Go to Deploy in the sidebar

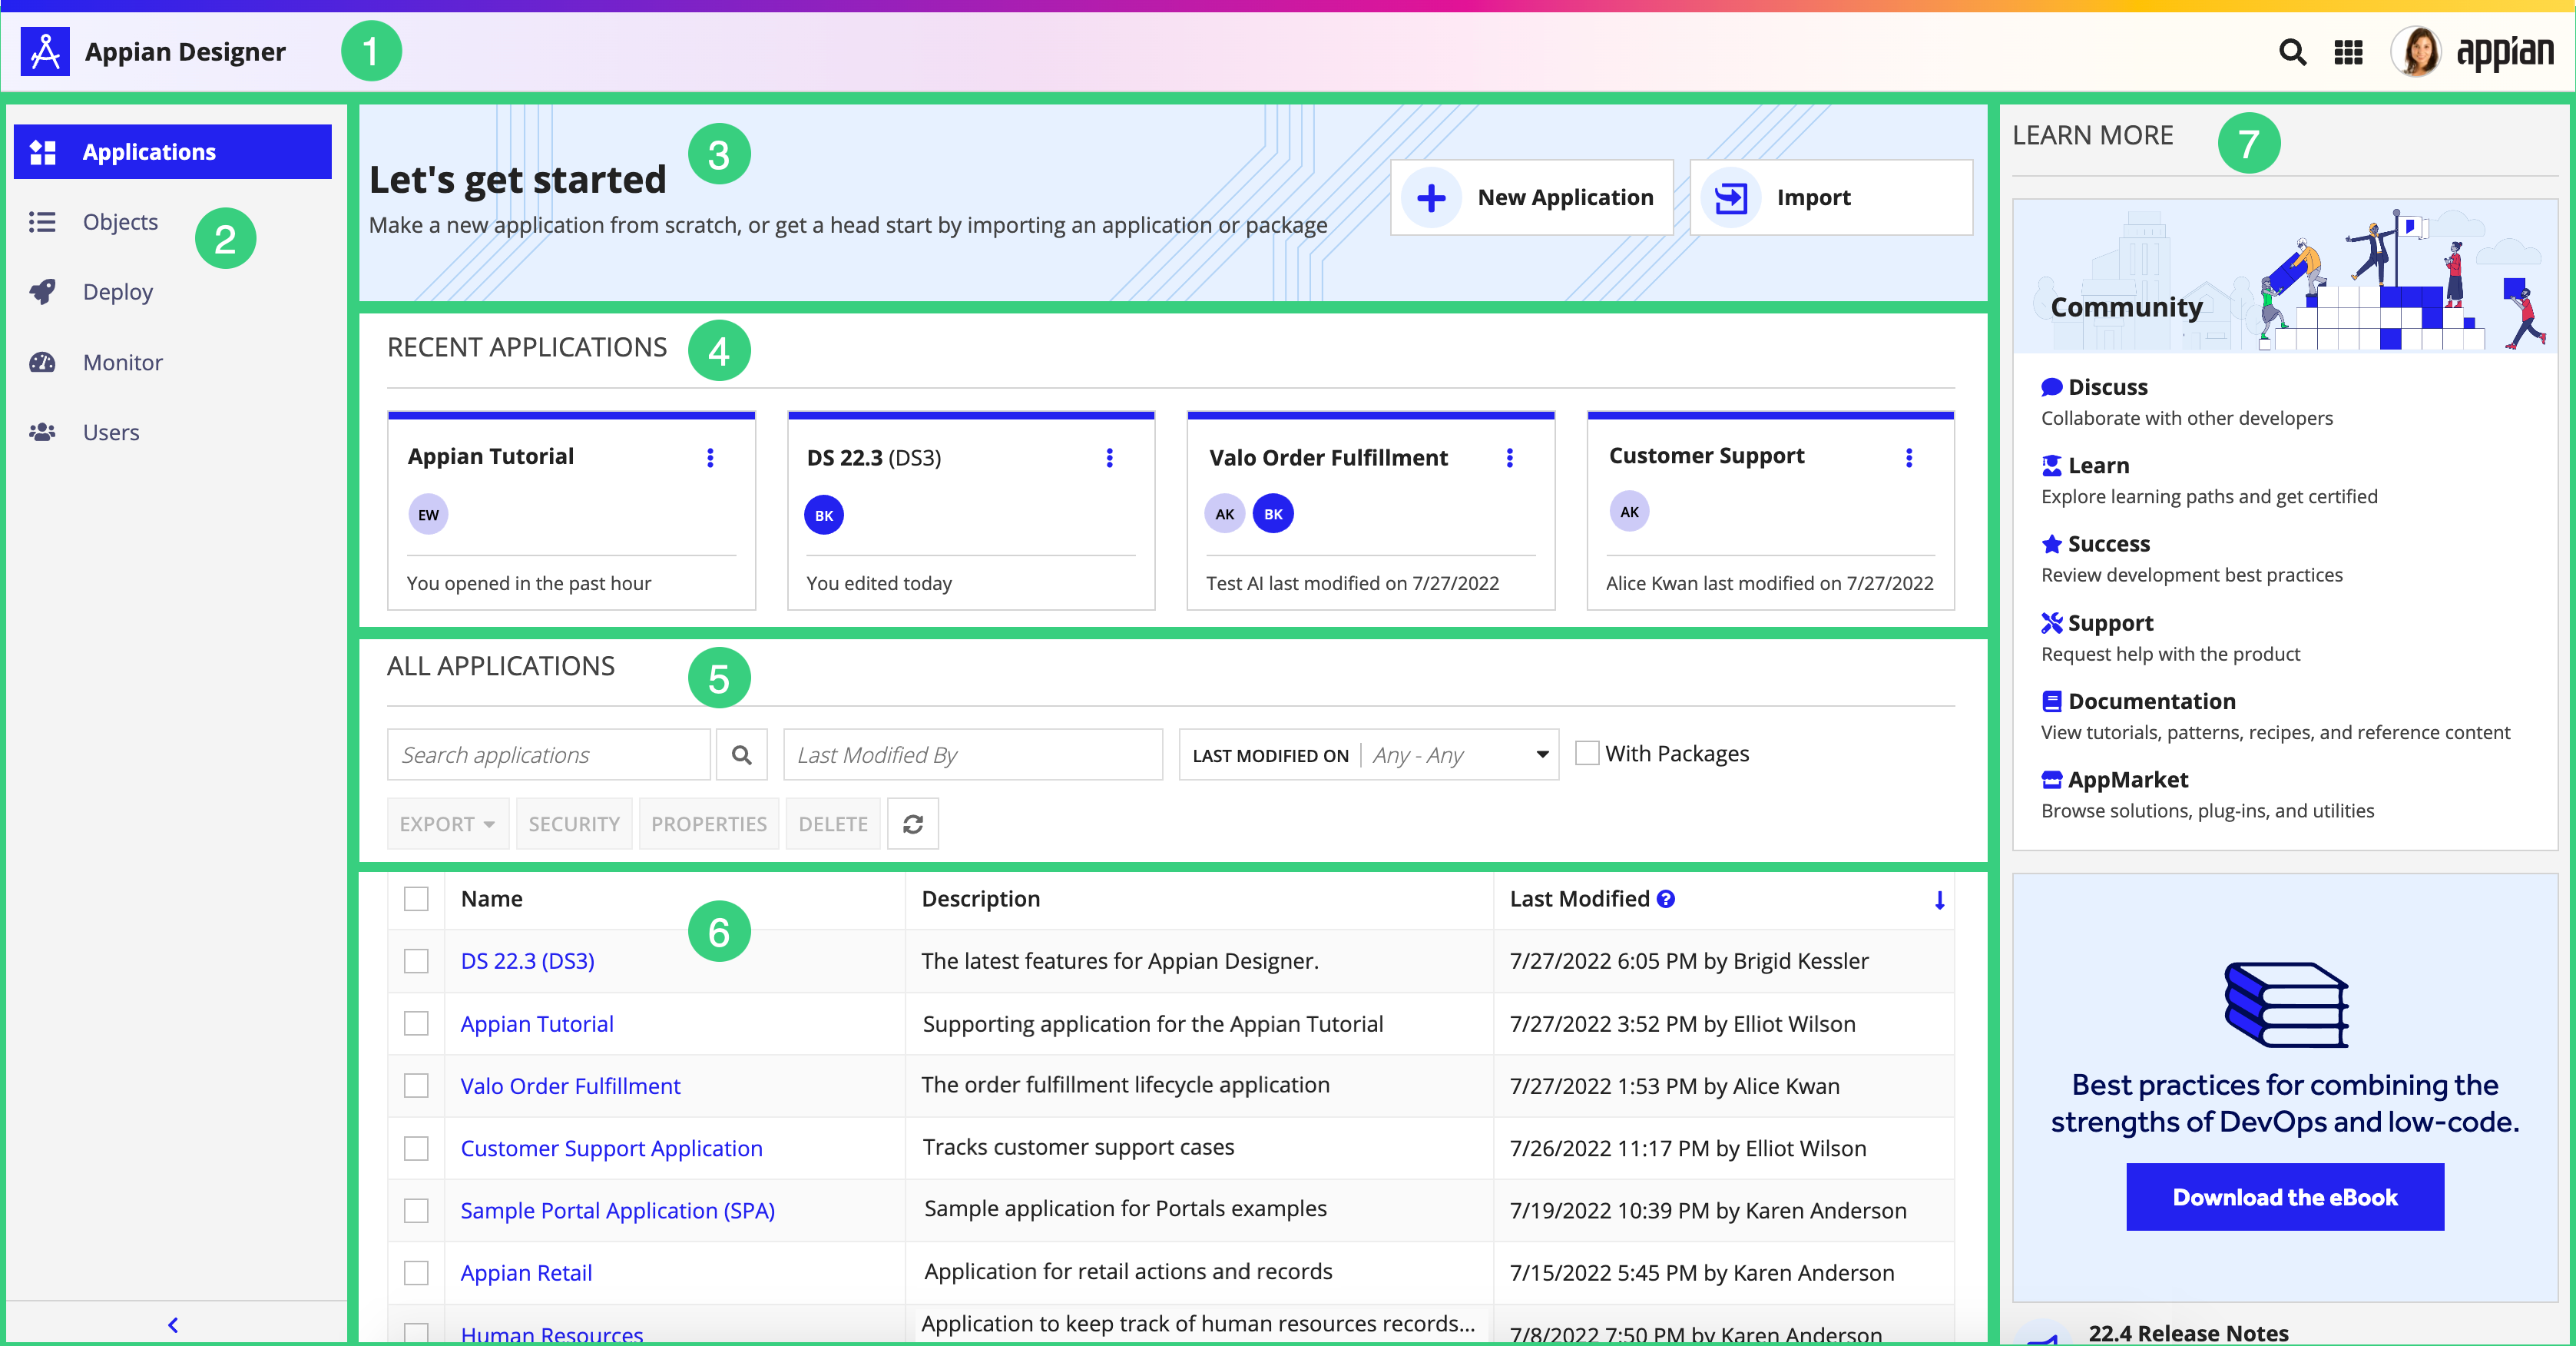click(173, 292)
